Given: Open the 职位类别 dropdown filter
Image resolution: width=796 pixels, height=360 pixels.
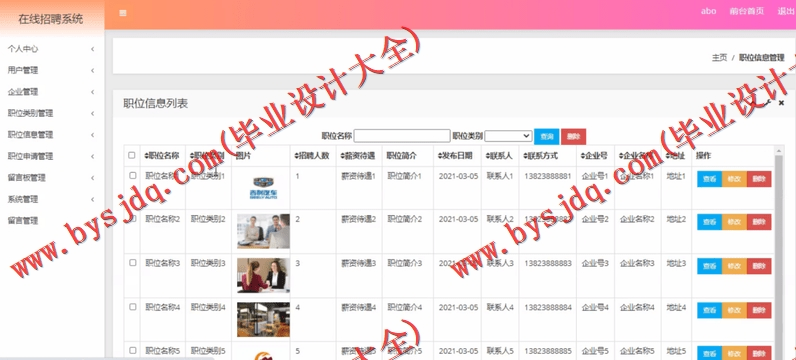Looking at the screenshot, I should (x=508, y=136).
